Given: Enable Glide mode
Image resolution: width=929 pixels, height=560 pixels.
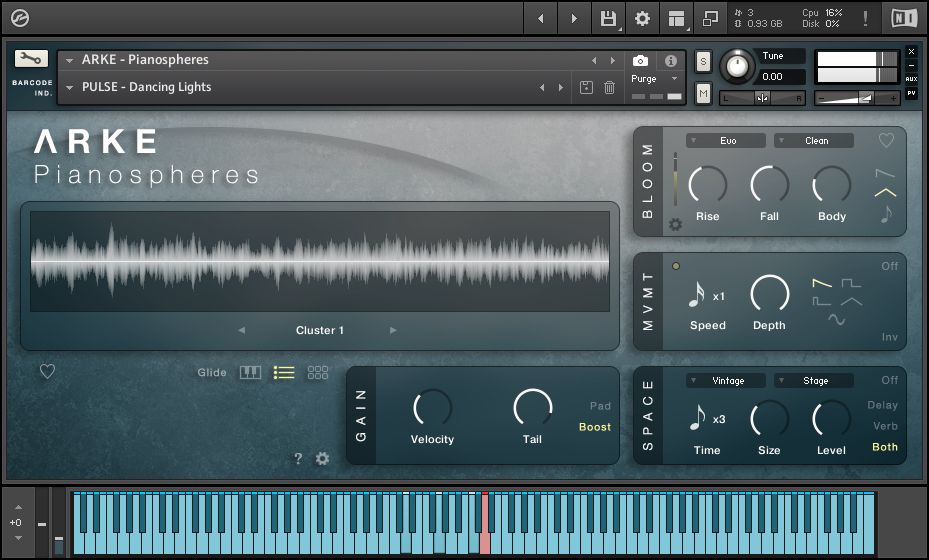Looking at the screenshot, I should click(212, 372).
